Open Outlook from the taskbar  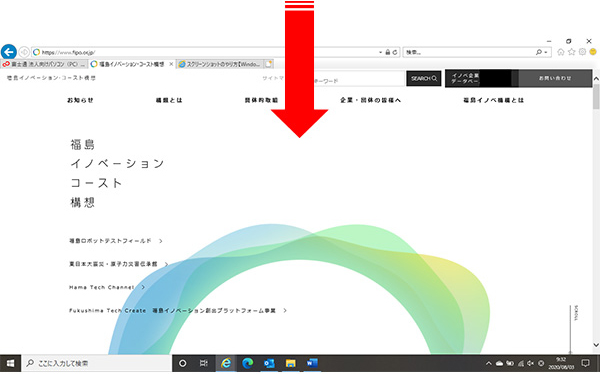click(x=269, y=363)
